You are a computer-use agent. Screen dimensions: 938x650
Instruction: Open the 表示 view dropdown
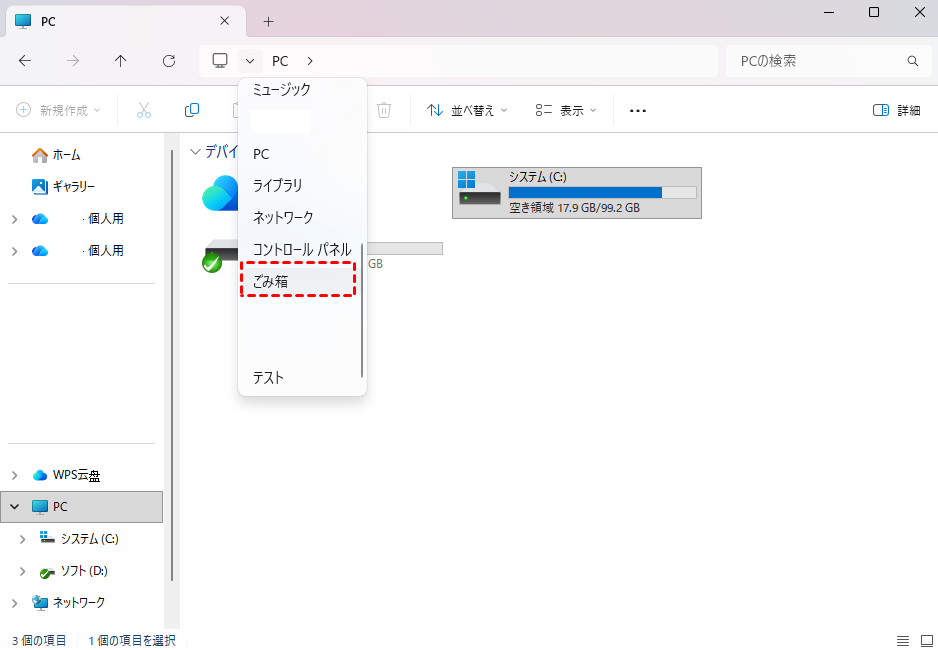tap(565, 110)
